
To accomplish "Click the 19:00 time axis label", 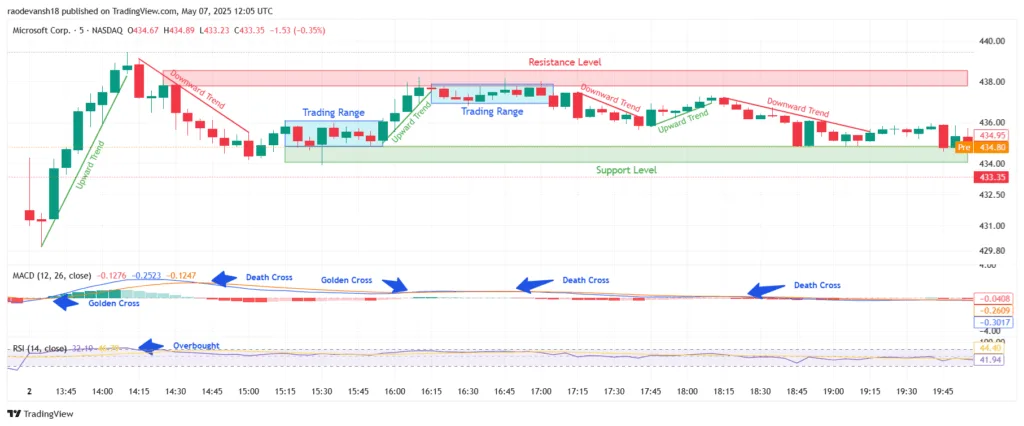I will [x=833, y=391].
